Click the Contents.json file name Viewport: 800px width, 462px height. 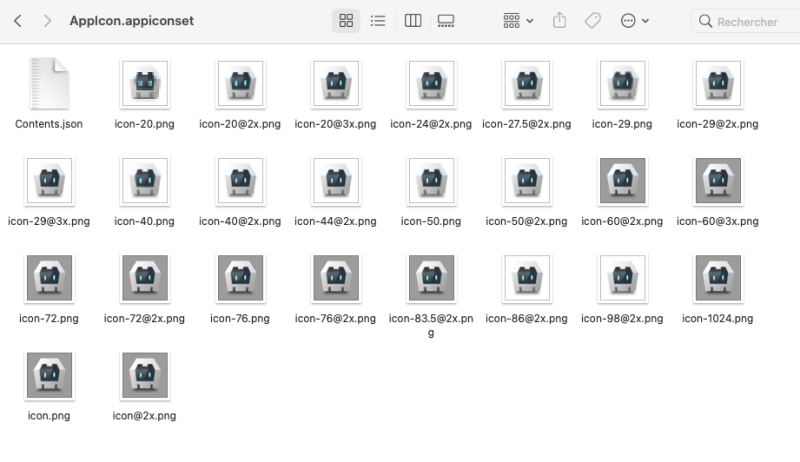[x=49, y=124]
